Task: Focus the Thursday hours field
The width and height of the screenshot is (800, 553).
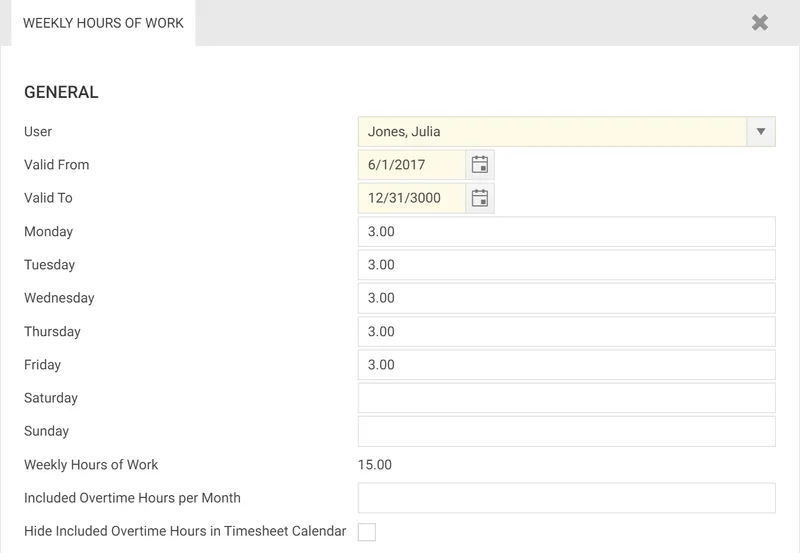Action: [x=566, y=332]
